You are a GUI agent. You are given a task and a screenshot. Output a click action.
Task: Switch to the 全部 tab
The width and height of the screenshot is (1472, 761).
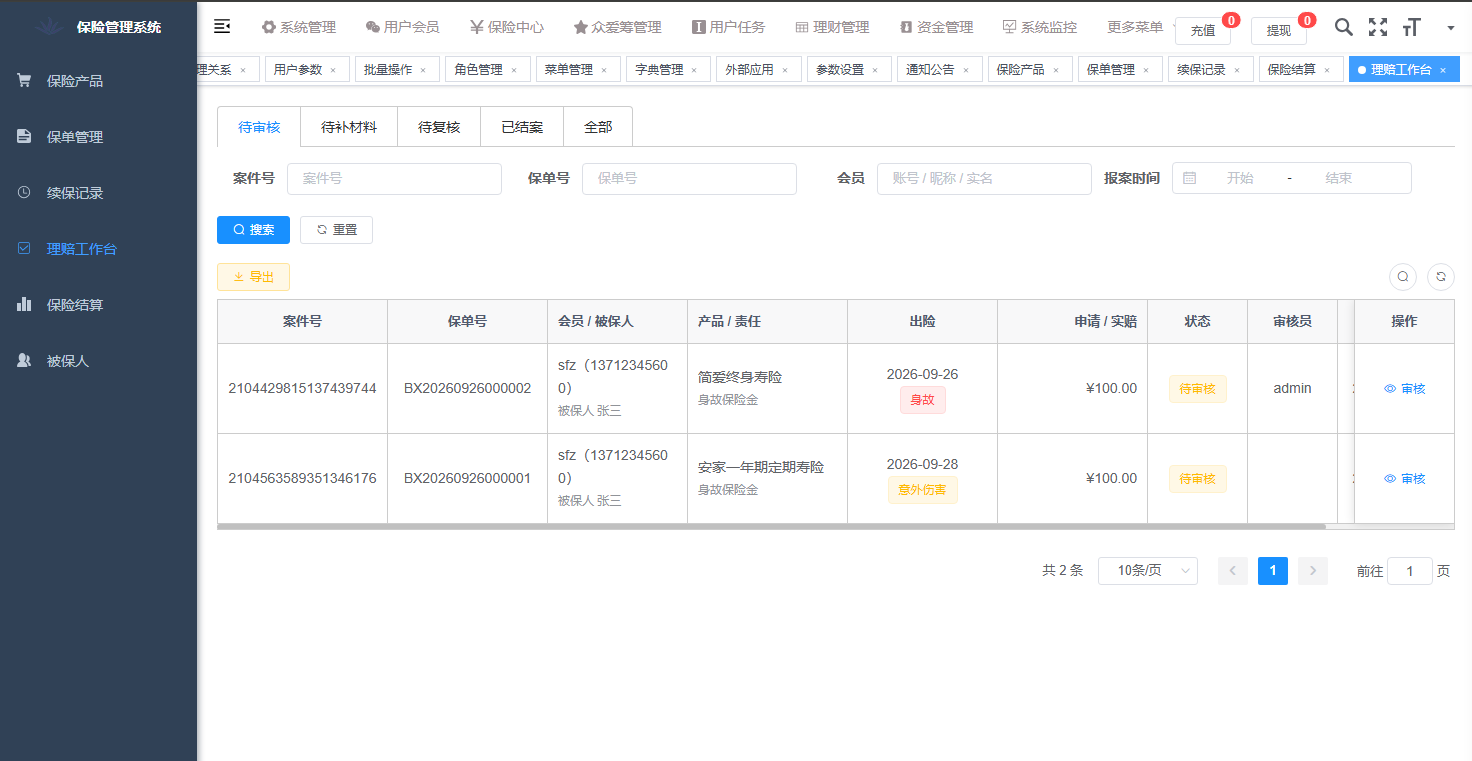point(598,127)
